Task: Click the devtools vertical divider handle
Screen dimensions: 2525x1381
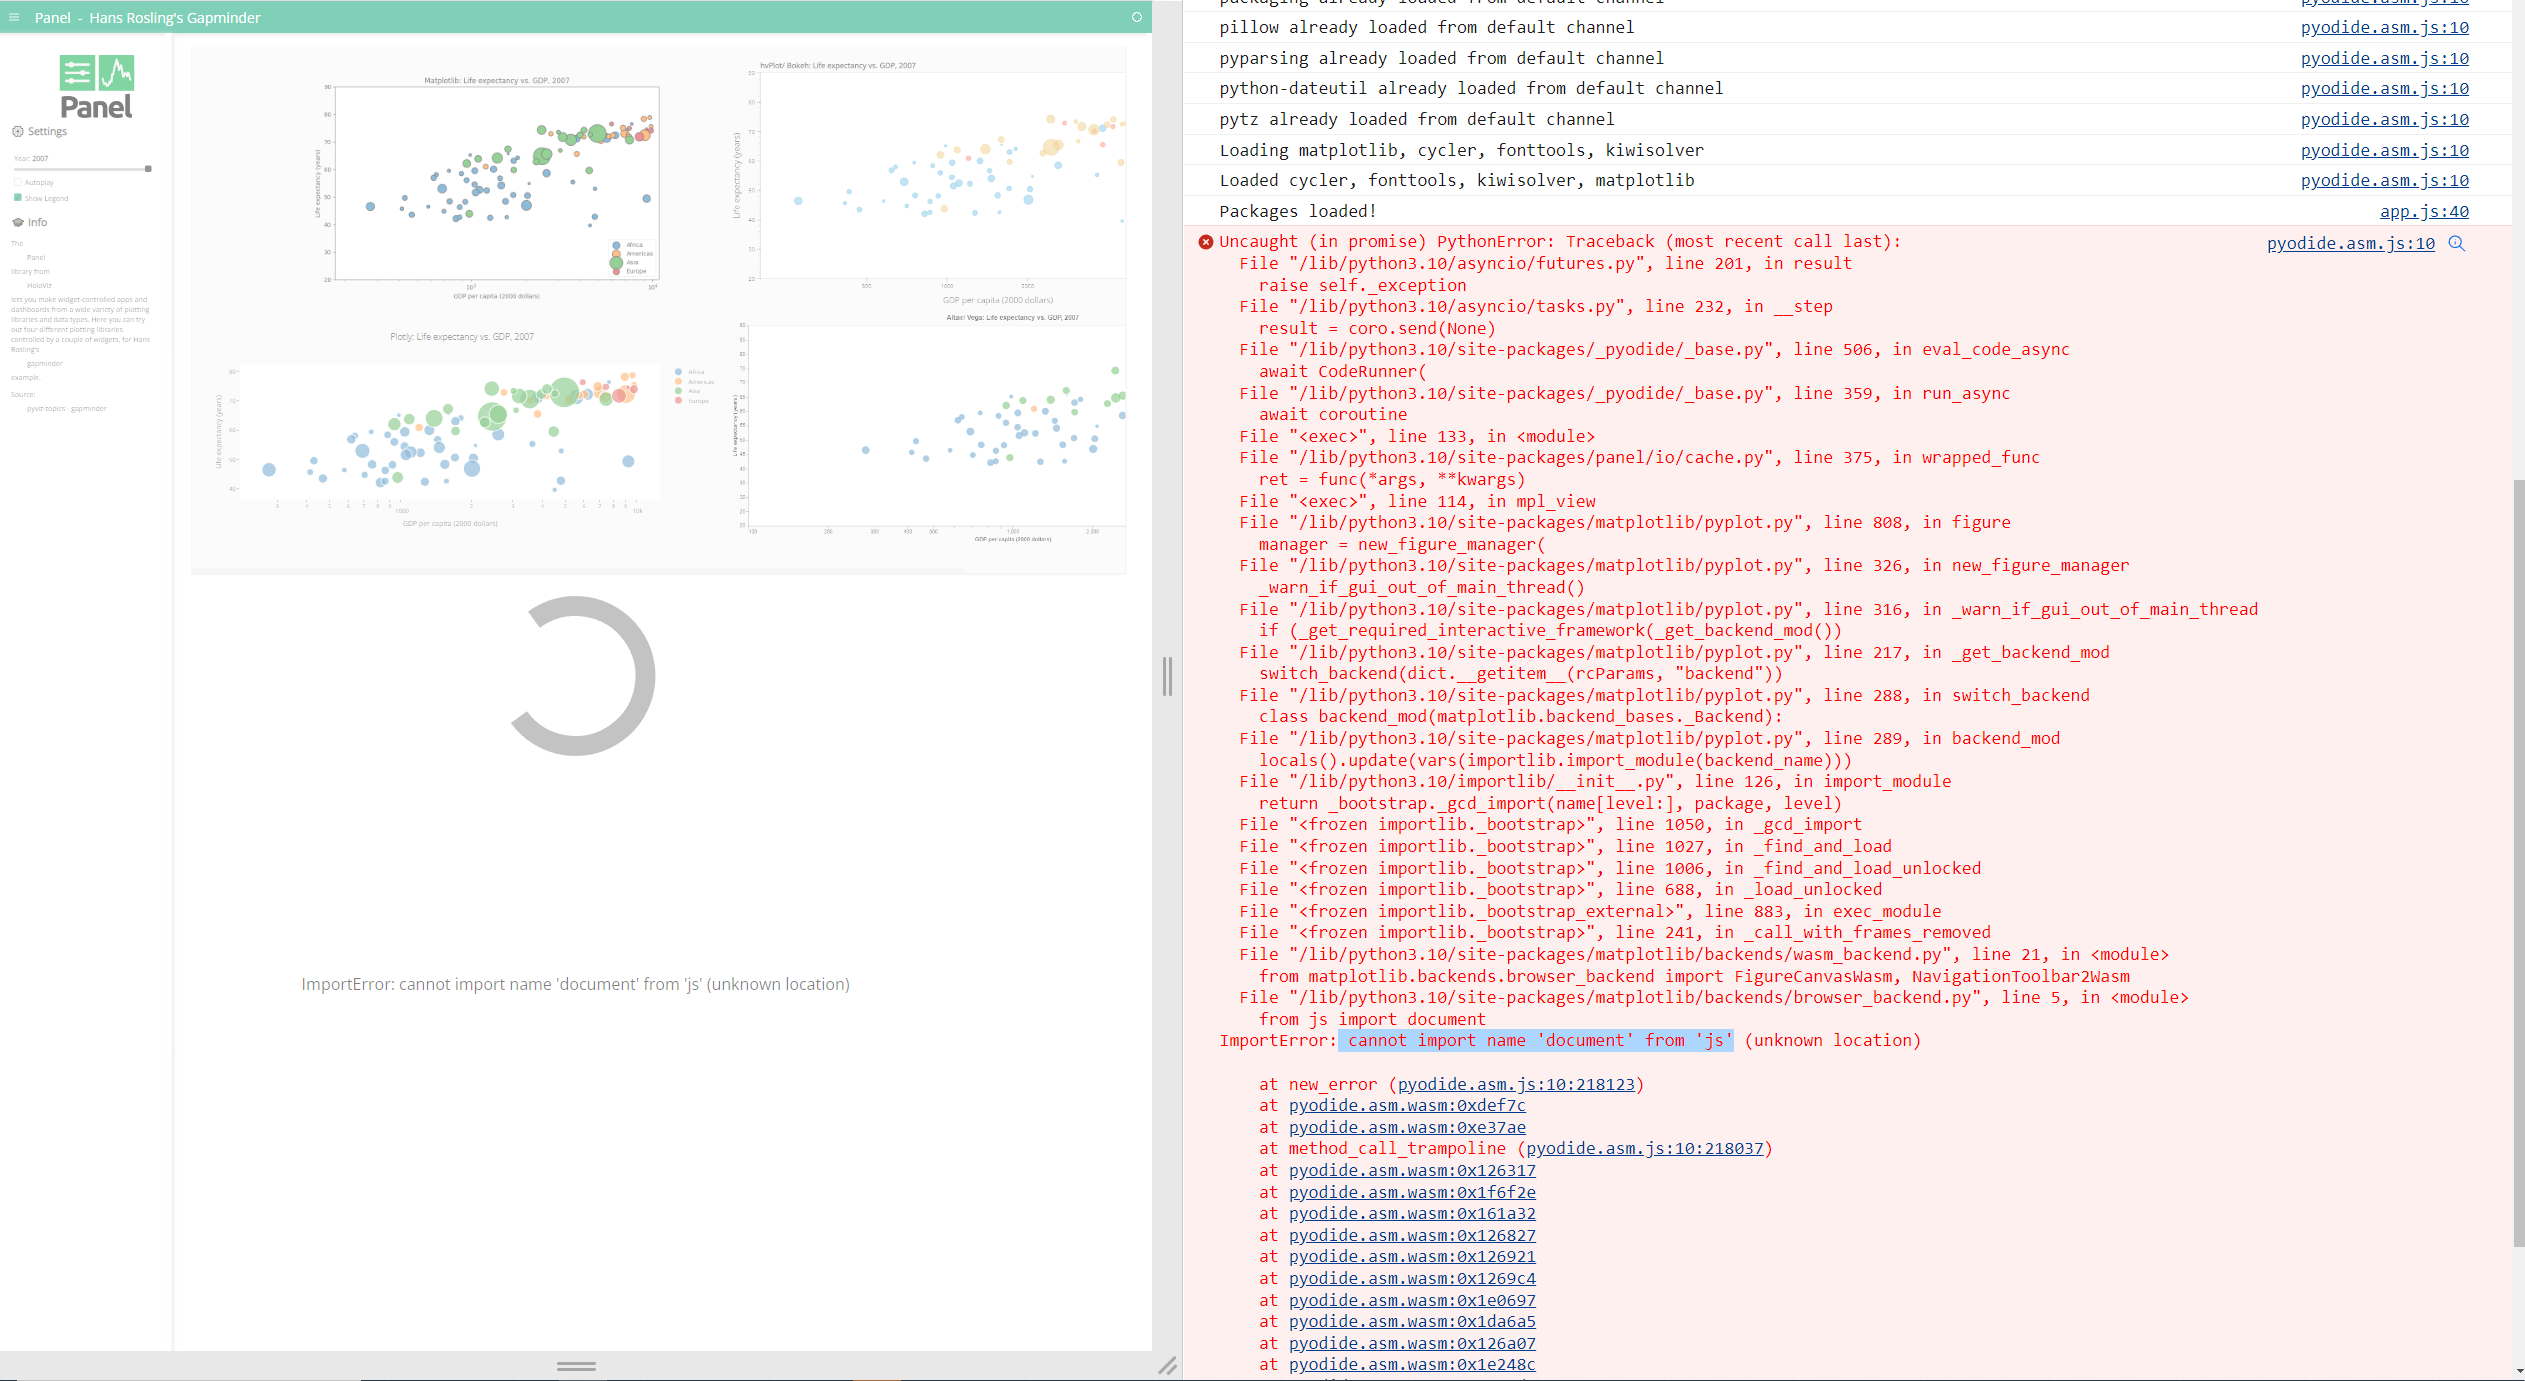Action: point(1167,677)
